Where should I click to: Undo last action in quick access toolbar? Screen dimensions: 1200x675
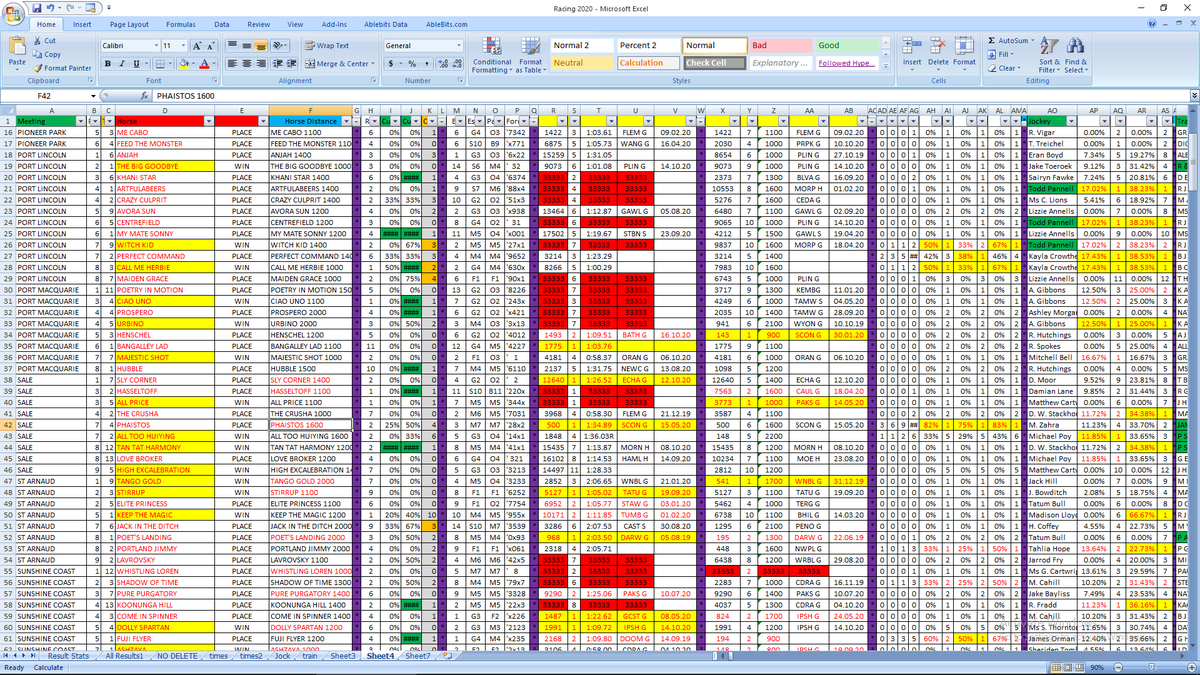pyautogui.click(x=50, y=7)
